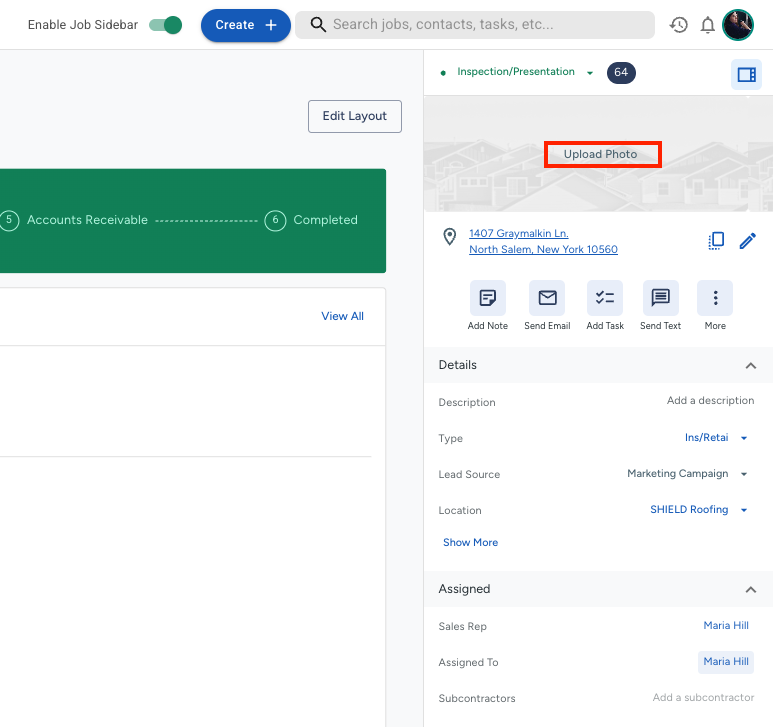Edit the address with the pencil icon
773x727 pixels.
(x=747, y=241)
